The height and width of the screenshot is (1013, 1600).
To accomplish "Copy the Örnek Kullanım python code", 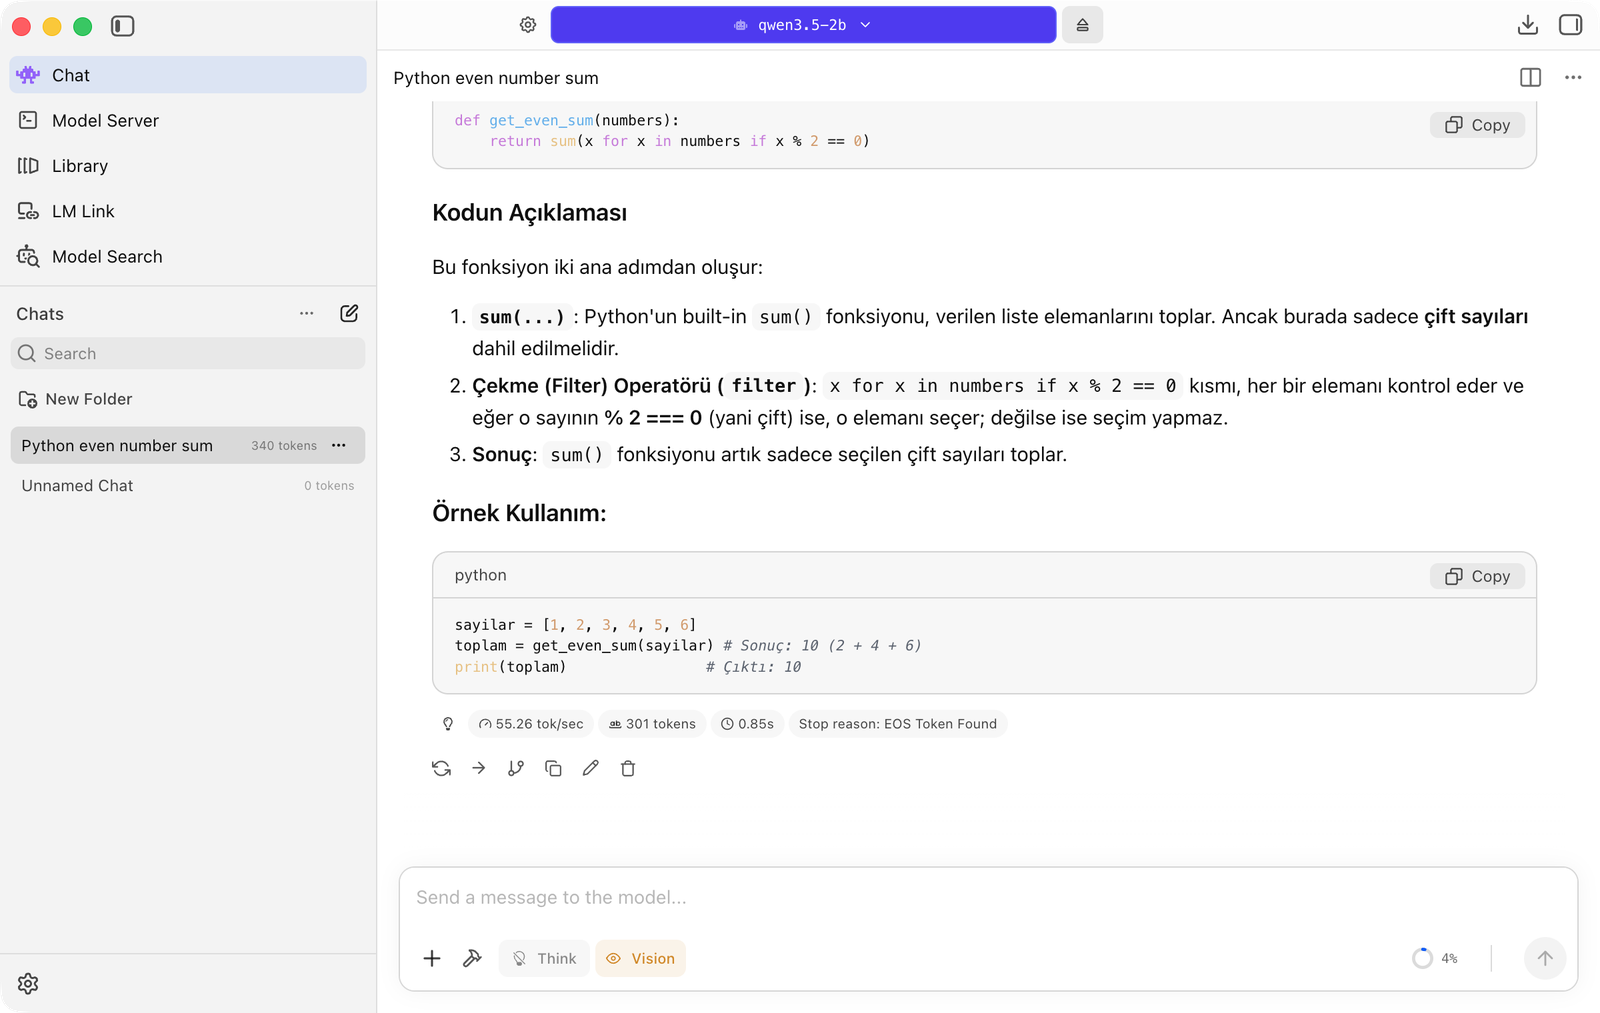I will pyautogui.click(x=1477, y=576).
